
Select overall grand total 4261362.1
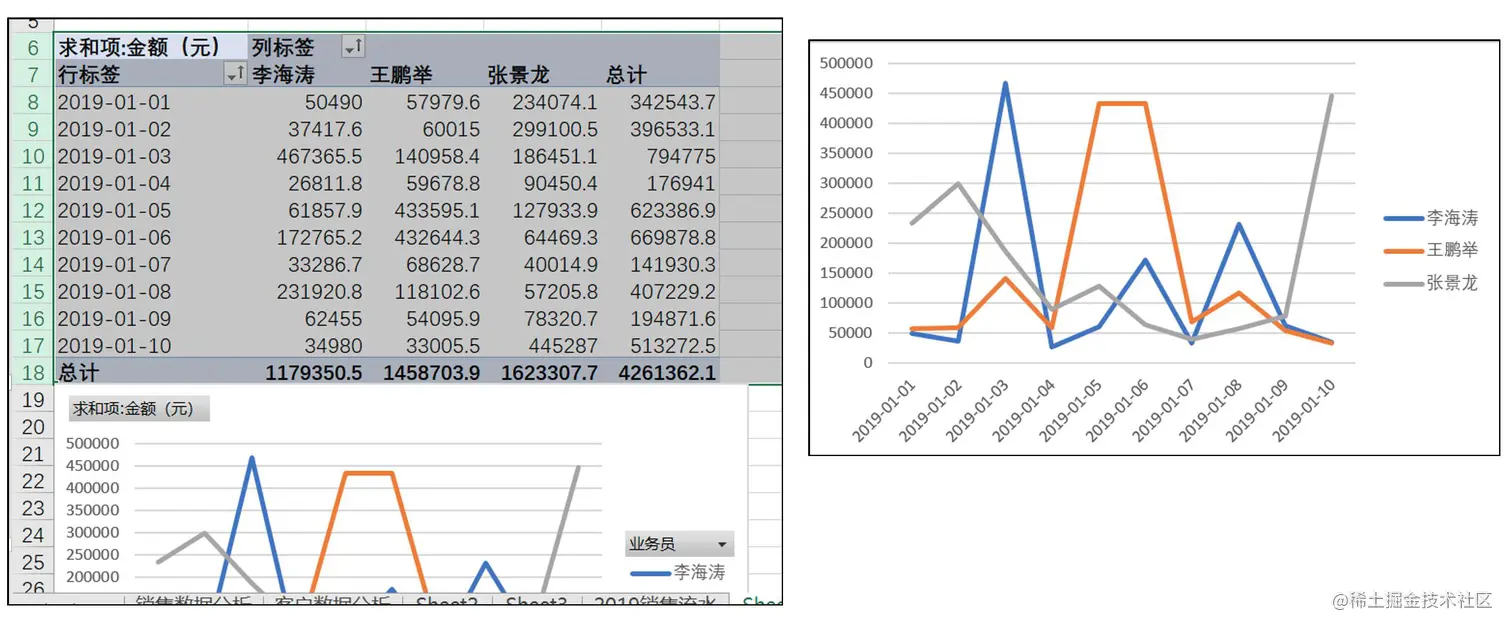point(667,373)
